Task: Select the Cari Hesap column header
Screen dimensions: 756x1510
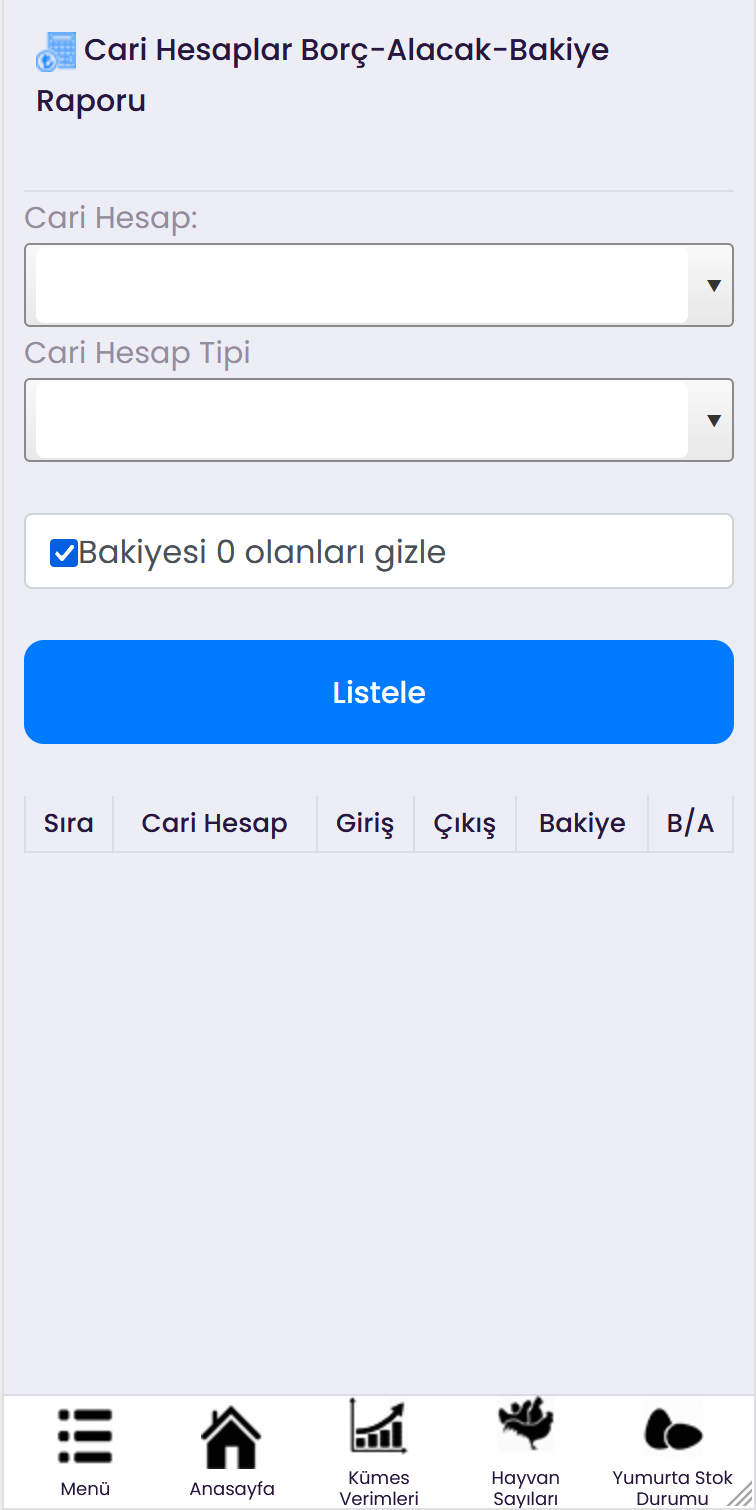Action: [215, 824]
